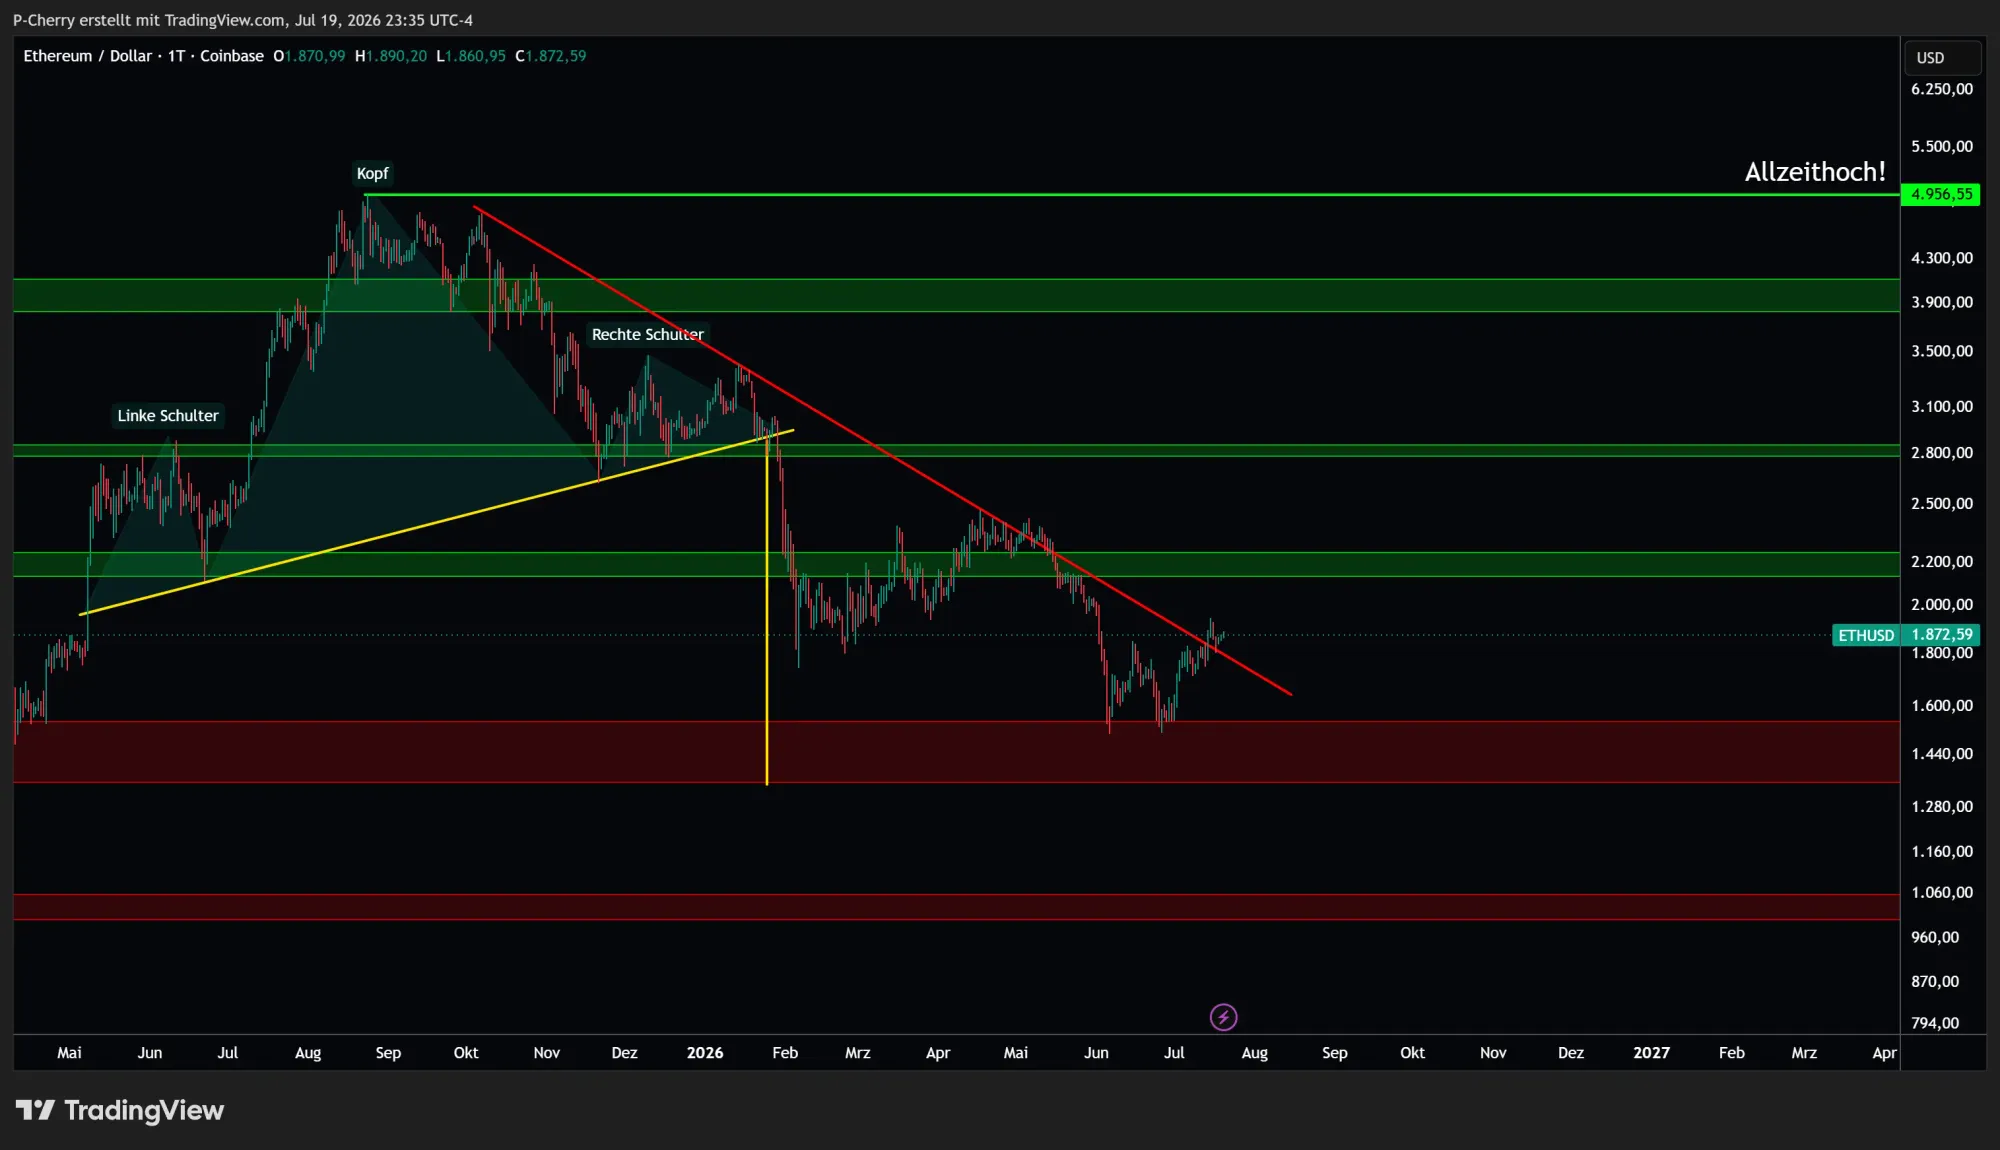Click the 5.500,00 price axis label
This screenshot has height=1150, width=2000.
[x=1941, y=146]
